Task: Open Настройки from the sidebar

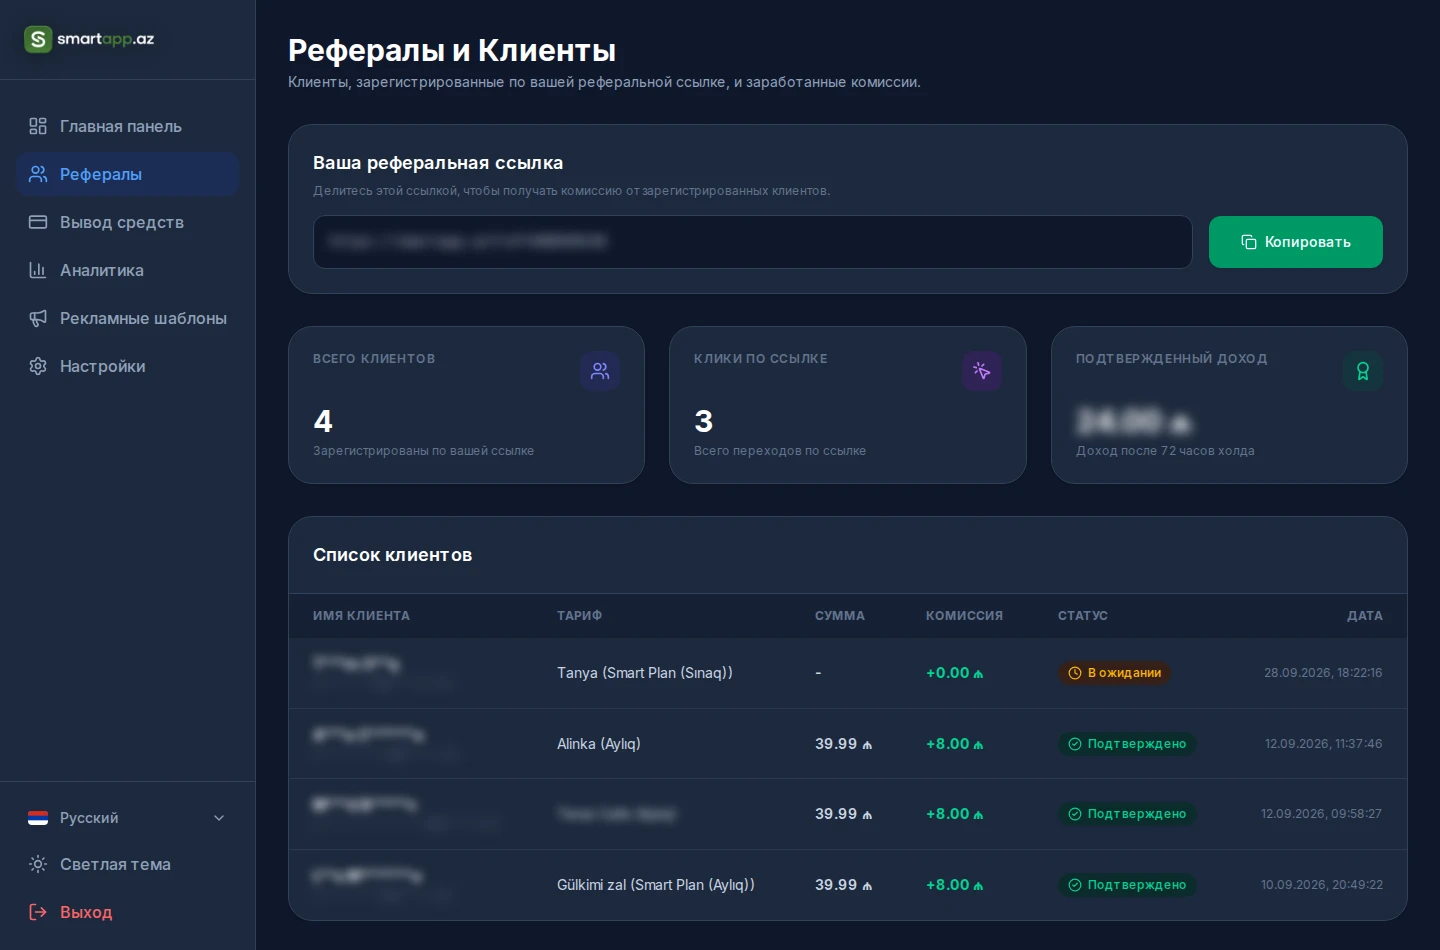Action: click(x=128, y=366)
